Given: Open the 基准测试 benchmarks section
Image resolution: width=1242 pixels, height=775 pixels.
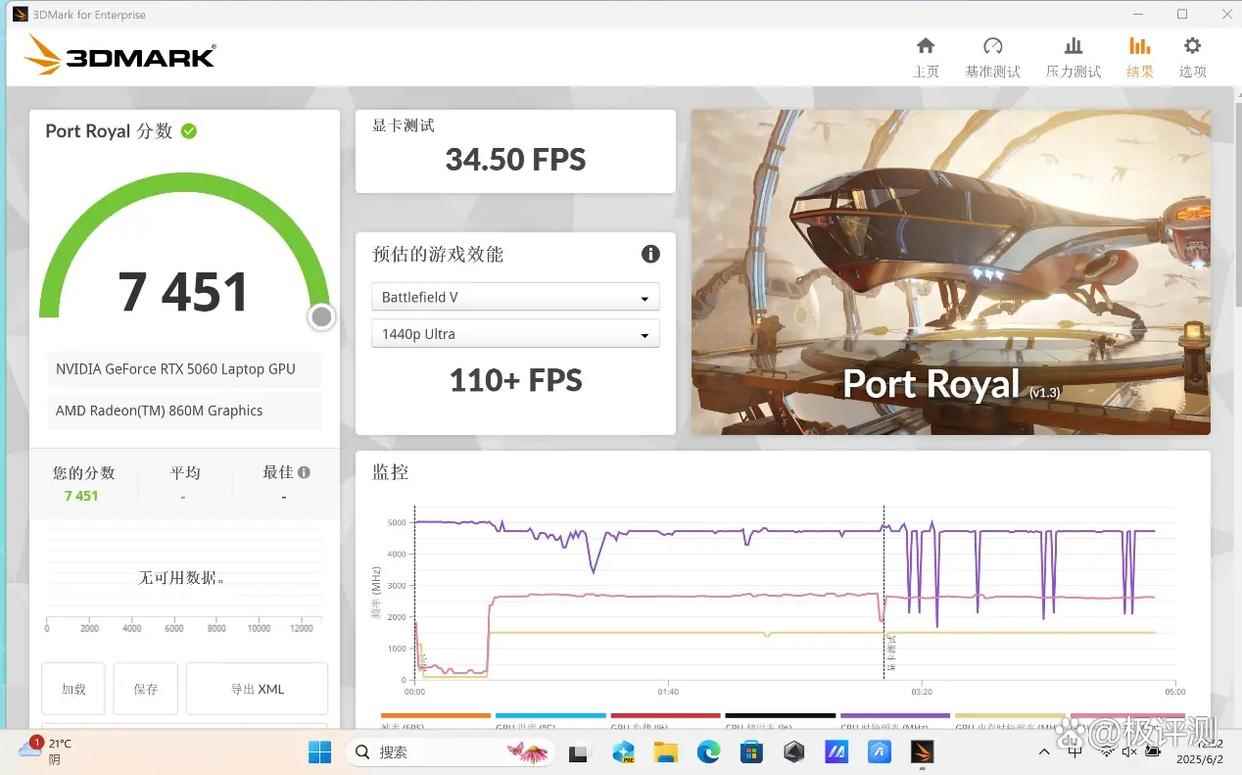Looking at the screenshot, I should (x=992, y=57).
